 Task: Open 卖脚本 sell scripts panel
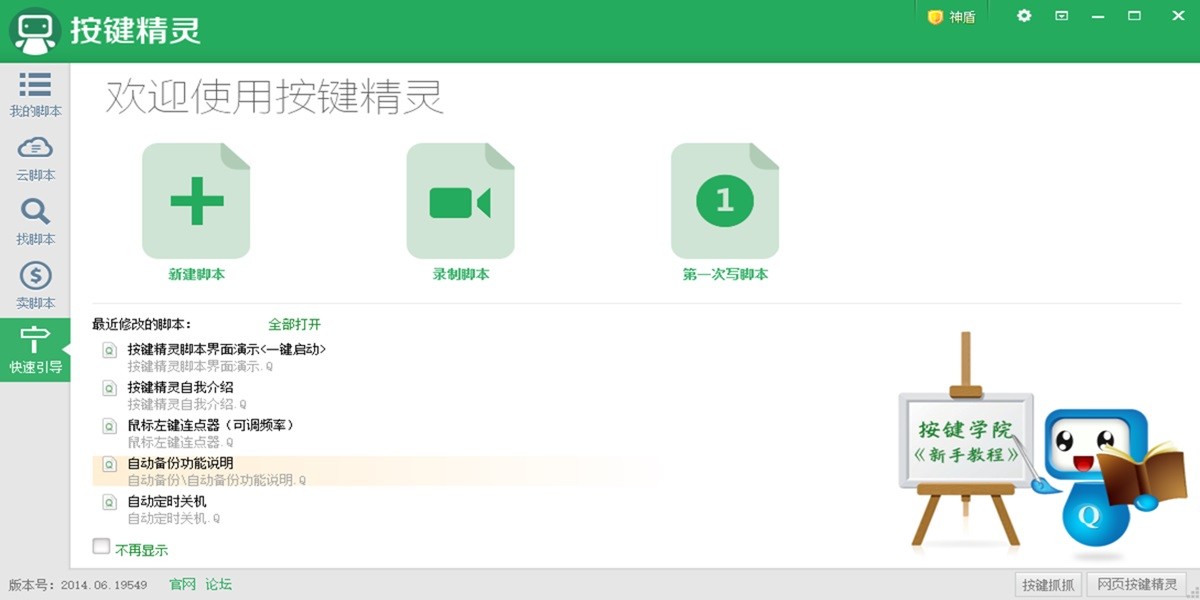[35, 286]
